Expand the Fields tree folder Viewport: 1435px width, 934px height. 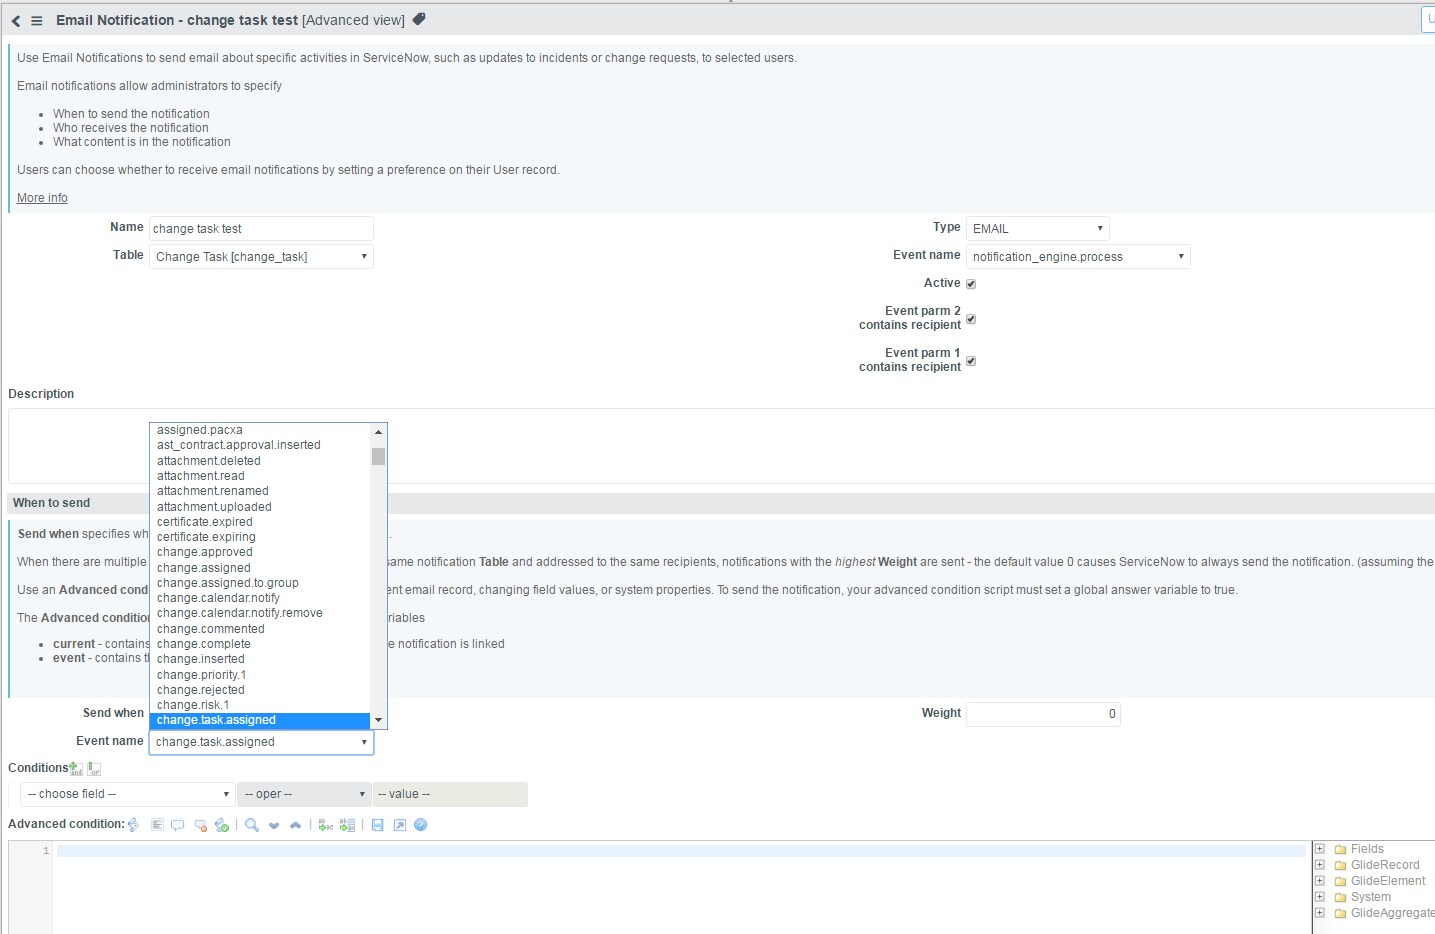(x=1320, y=849)
